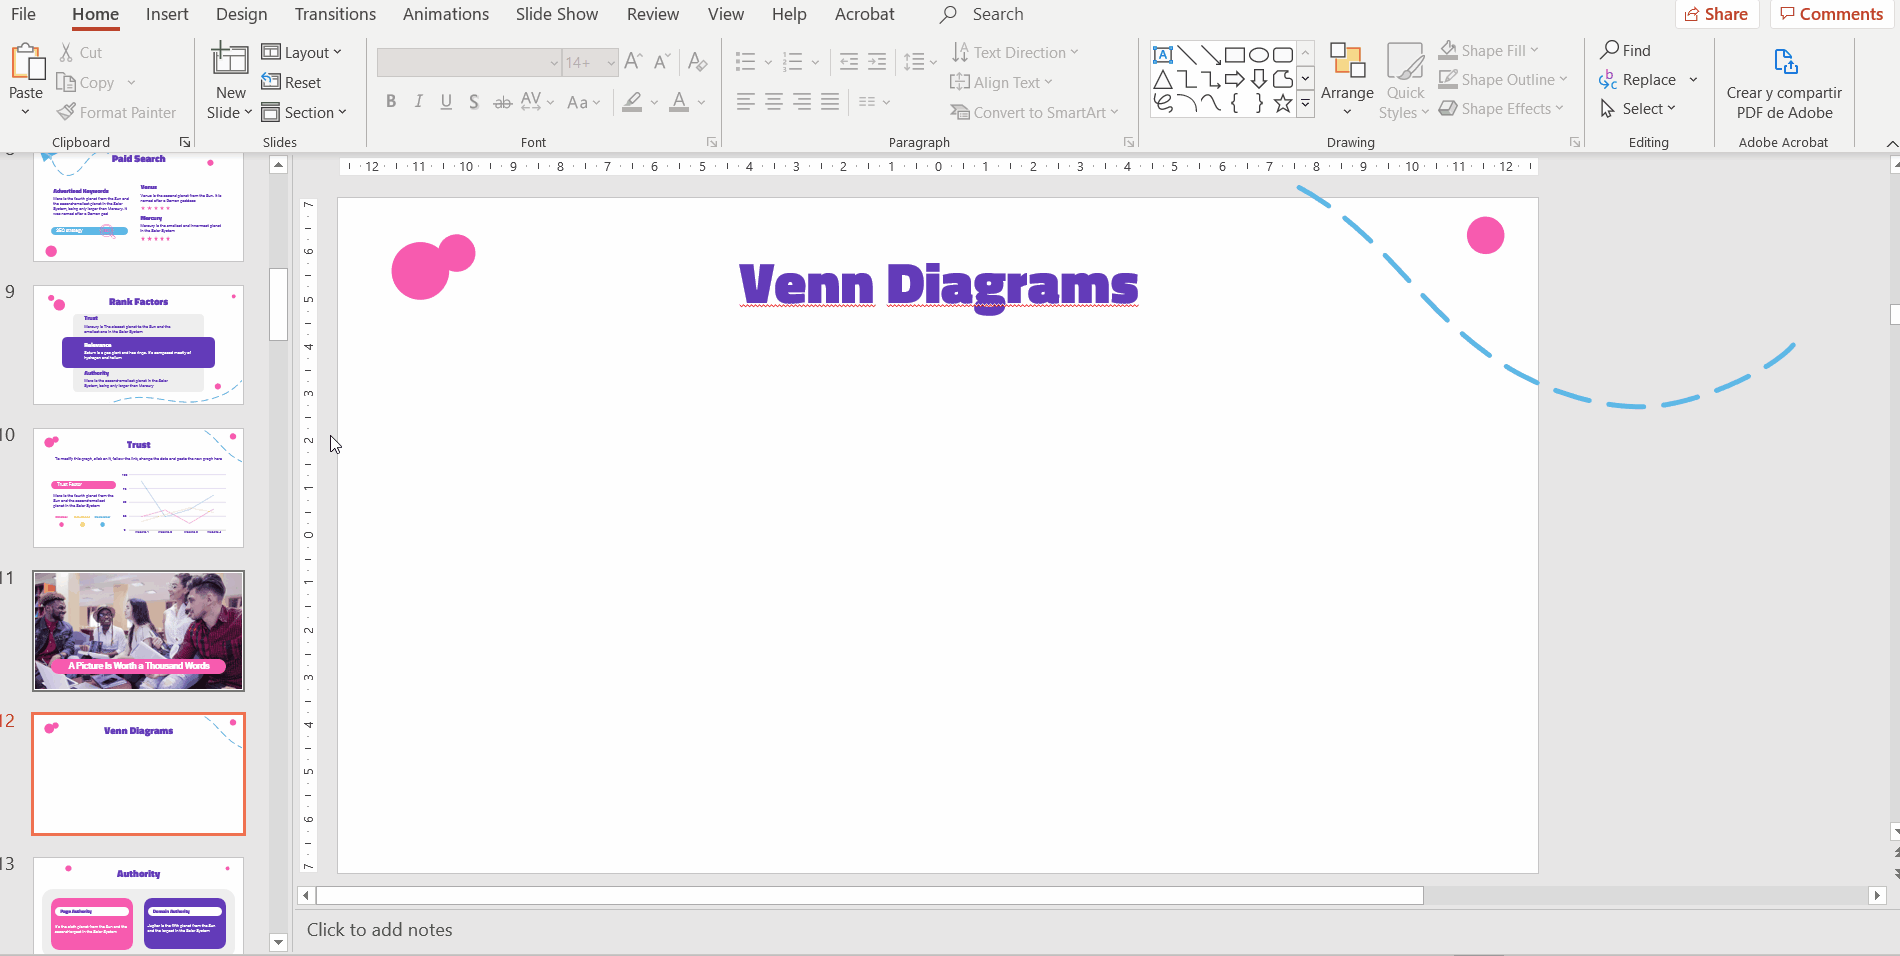Screen dimensions: 1900x956
Task: Expand the Layout dropdown
Action: [x=302, y=52]
